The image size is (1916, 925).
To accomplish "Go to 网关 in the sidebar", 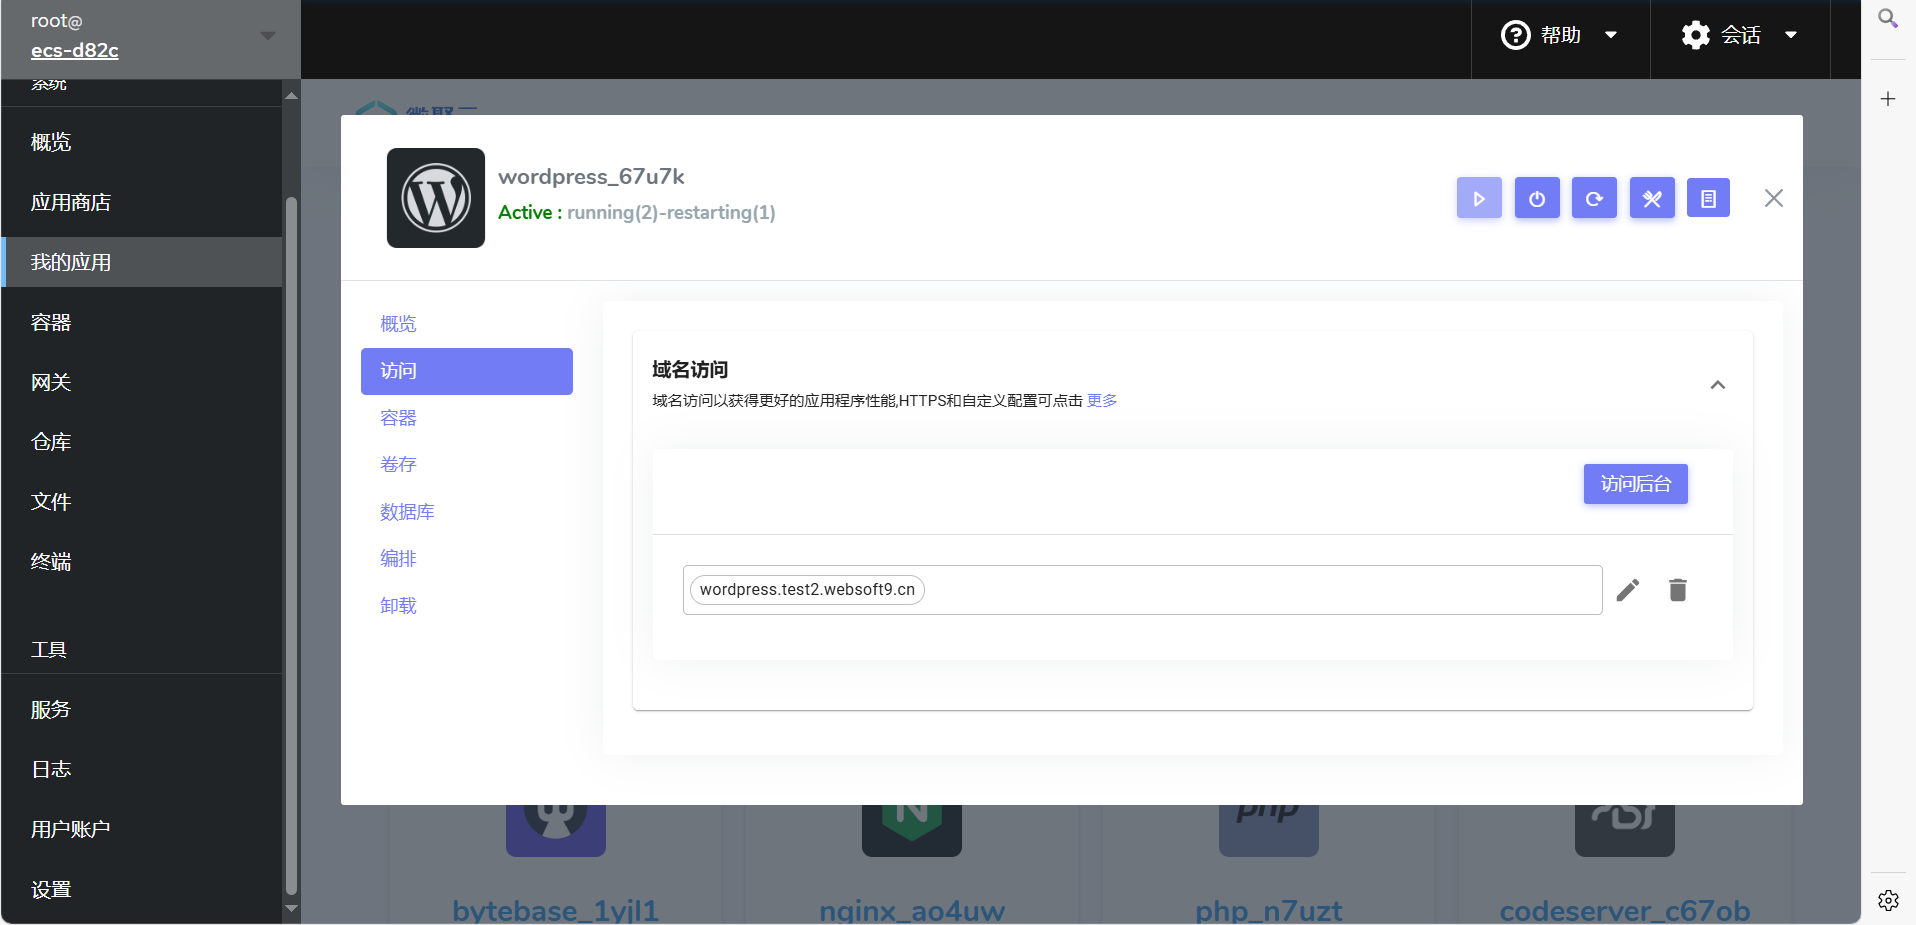I will pos(142,382).
